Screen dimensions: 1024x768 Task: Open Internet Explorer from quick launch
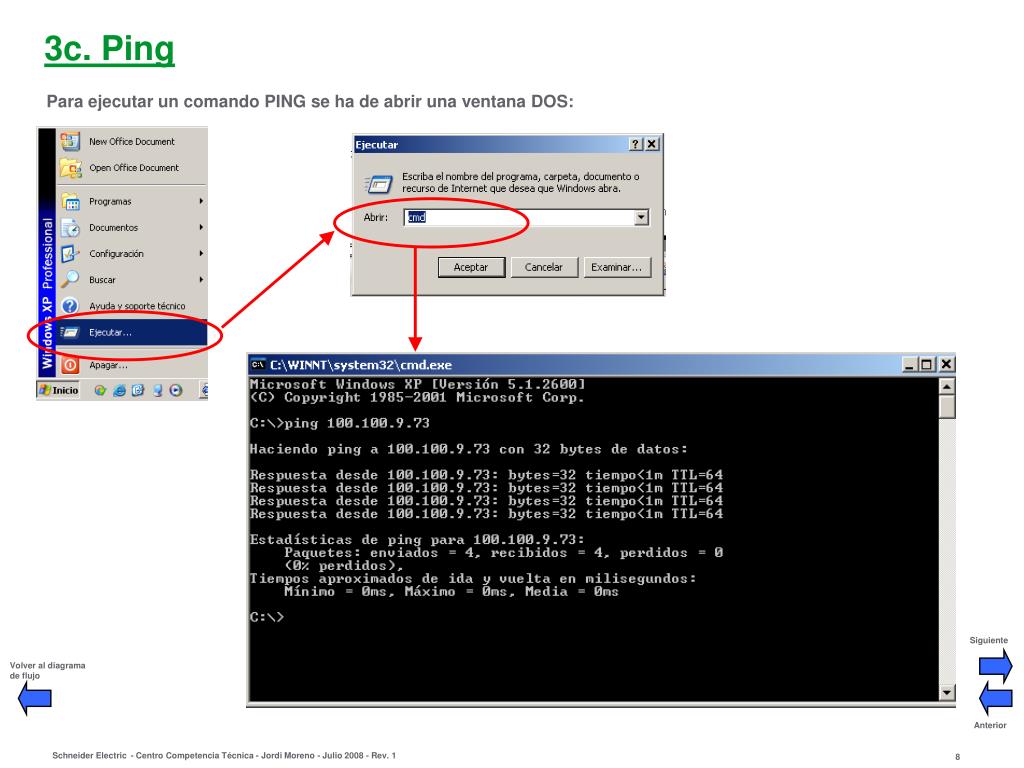click(120, 391)
